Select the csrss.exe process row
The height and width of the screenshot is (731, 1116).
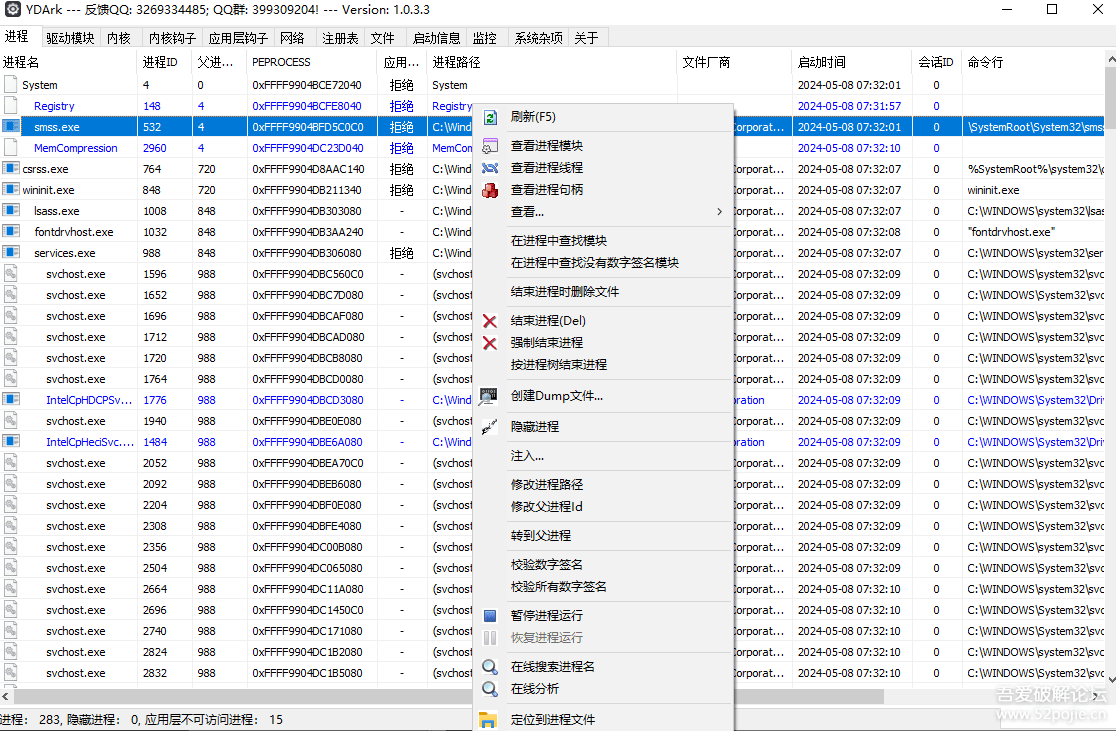[x=46, y=169]
